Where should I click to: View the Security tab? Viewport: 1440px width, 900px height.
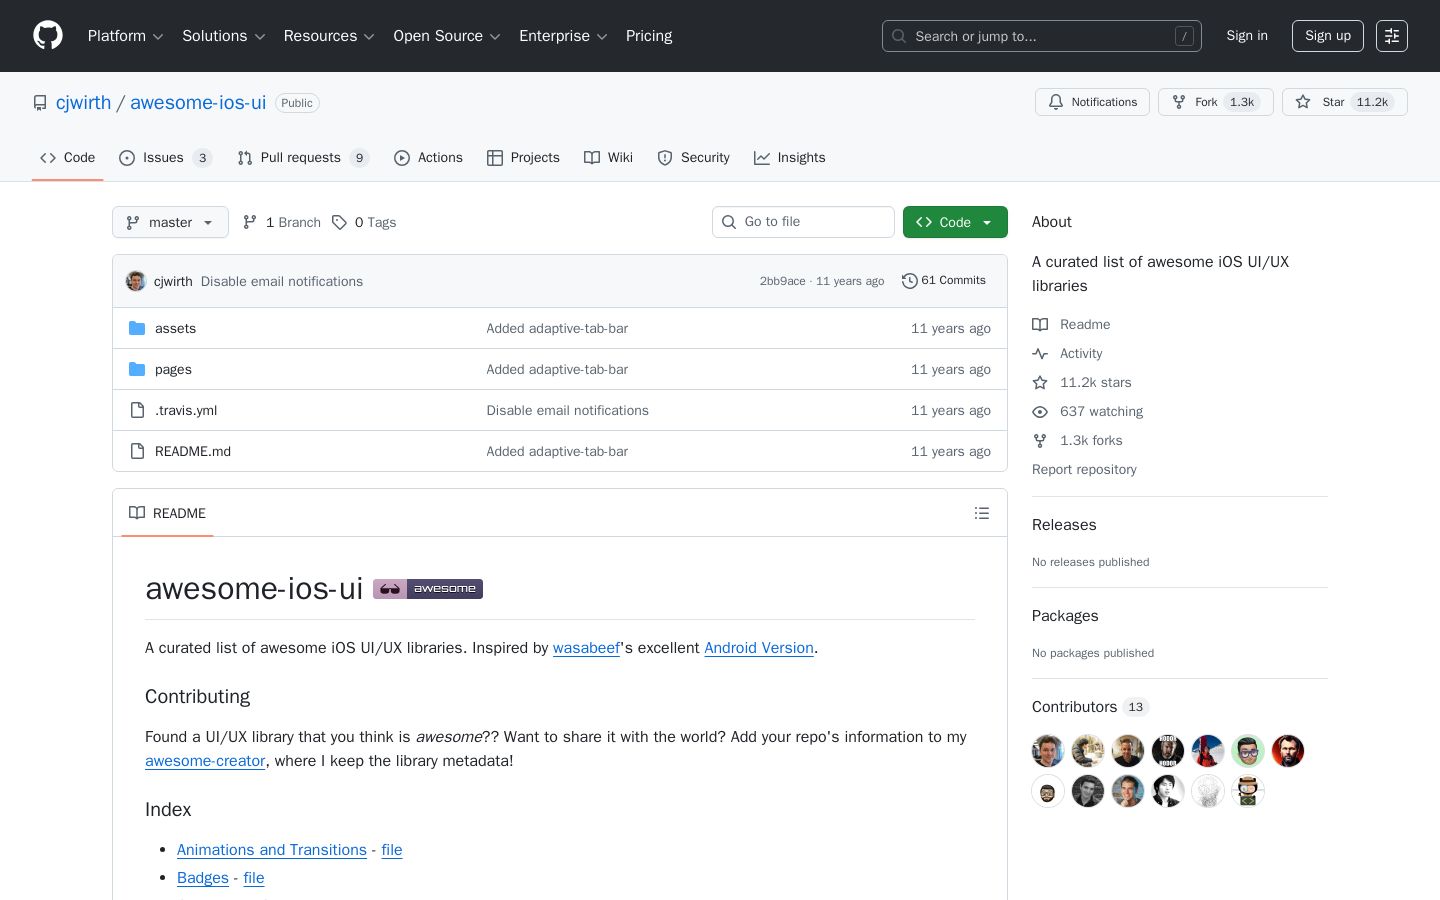coord(694,158)
